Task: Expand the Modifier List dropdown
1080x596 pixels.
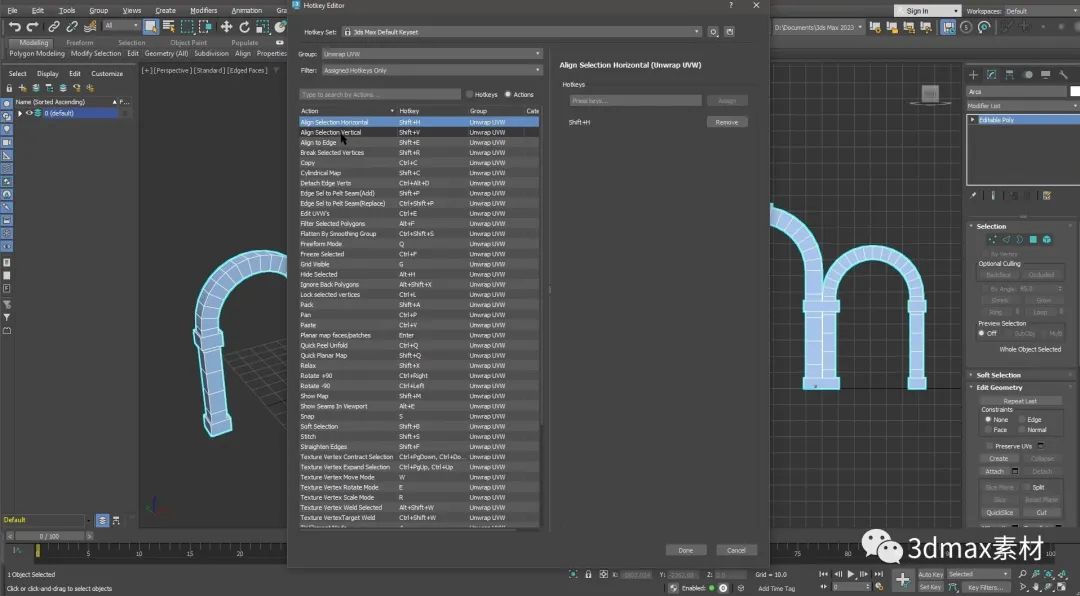Action: click(x=1024, y=106)
